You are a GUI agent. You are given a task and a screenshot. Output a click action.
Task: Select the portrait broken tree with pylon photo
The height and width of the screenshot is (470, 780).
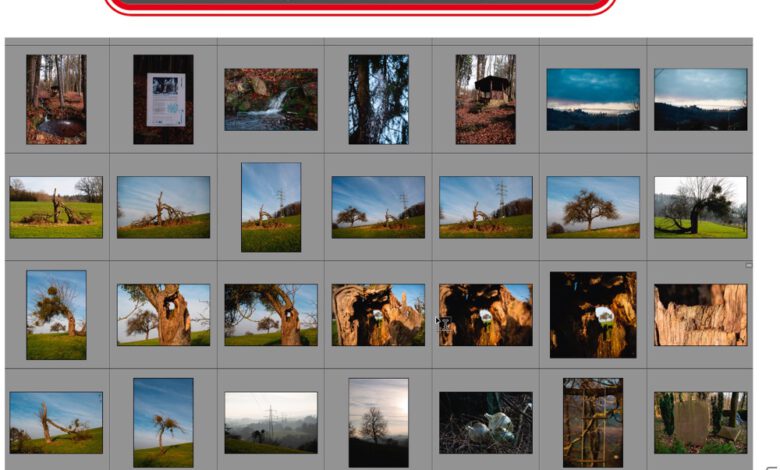271,207
